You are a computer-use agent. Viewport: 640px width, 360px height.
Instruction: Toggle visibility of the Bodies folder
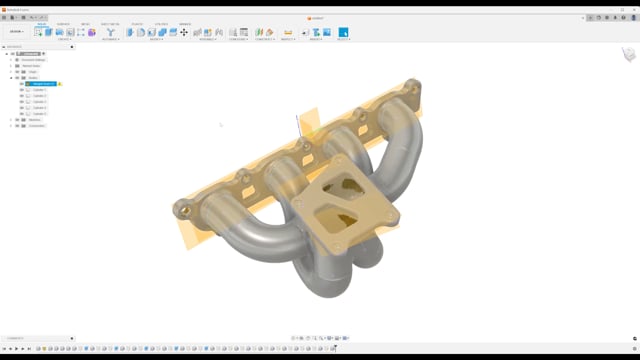[x=18, y=78]
